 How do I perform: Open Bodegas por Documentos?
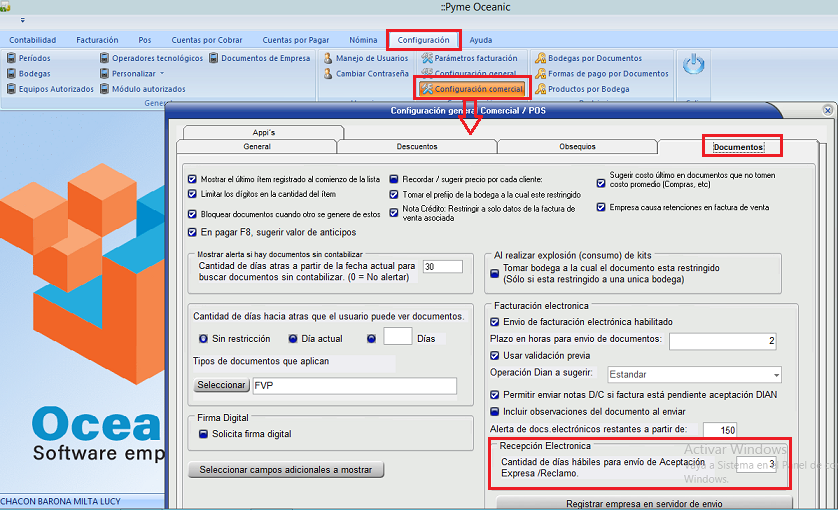tap(541, 59)
